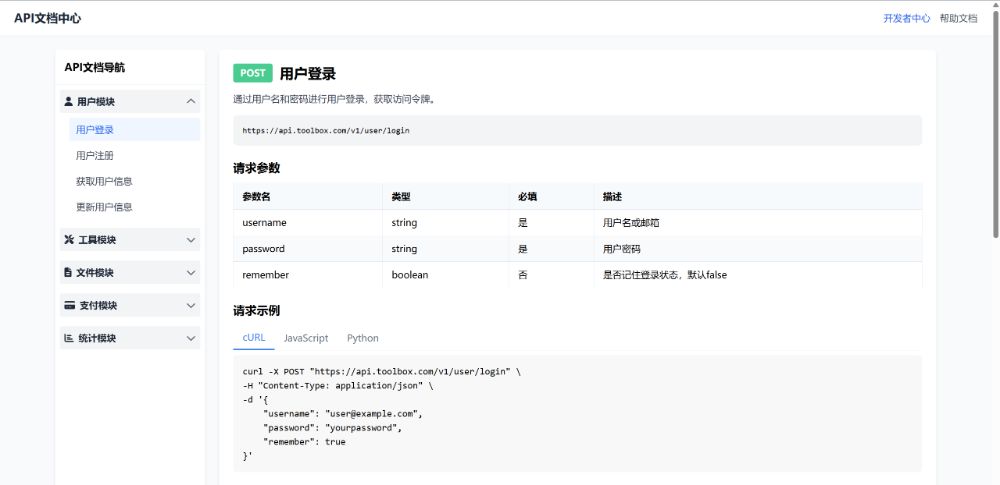The image size is (1000, 485).
Task: Click the 用户模块 person icon
Action: (68, 102)
